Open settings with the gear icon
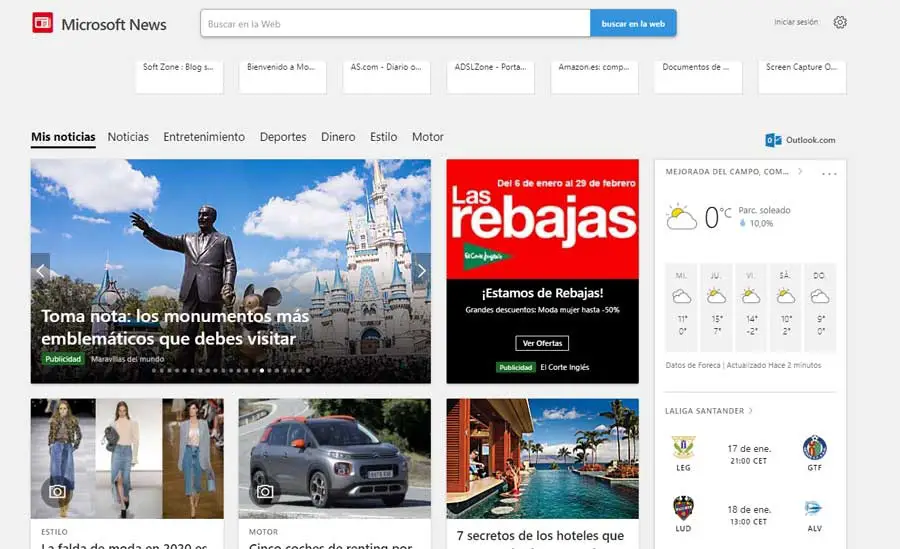900x549 pixels. 840,22
